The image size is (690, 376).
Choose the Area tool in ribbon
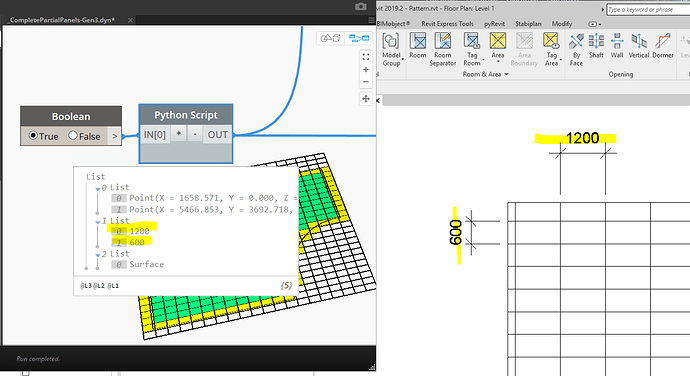(498, 45)
